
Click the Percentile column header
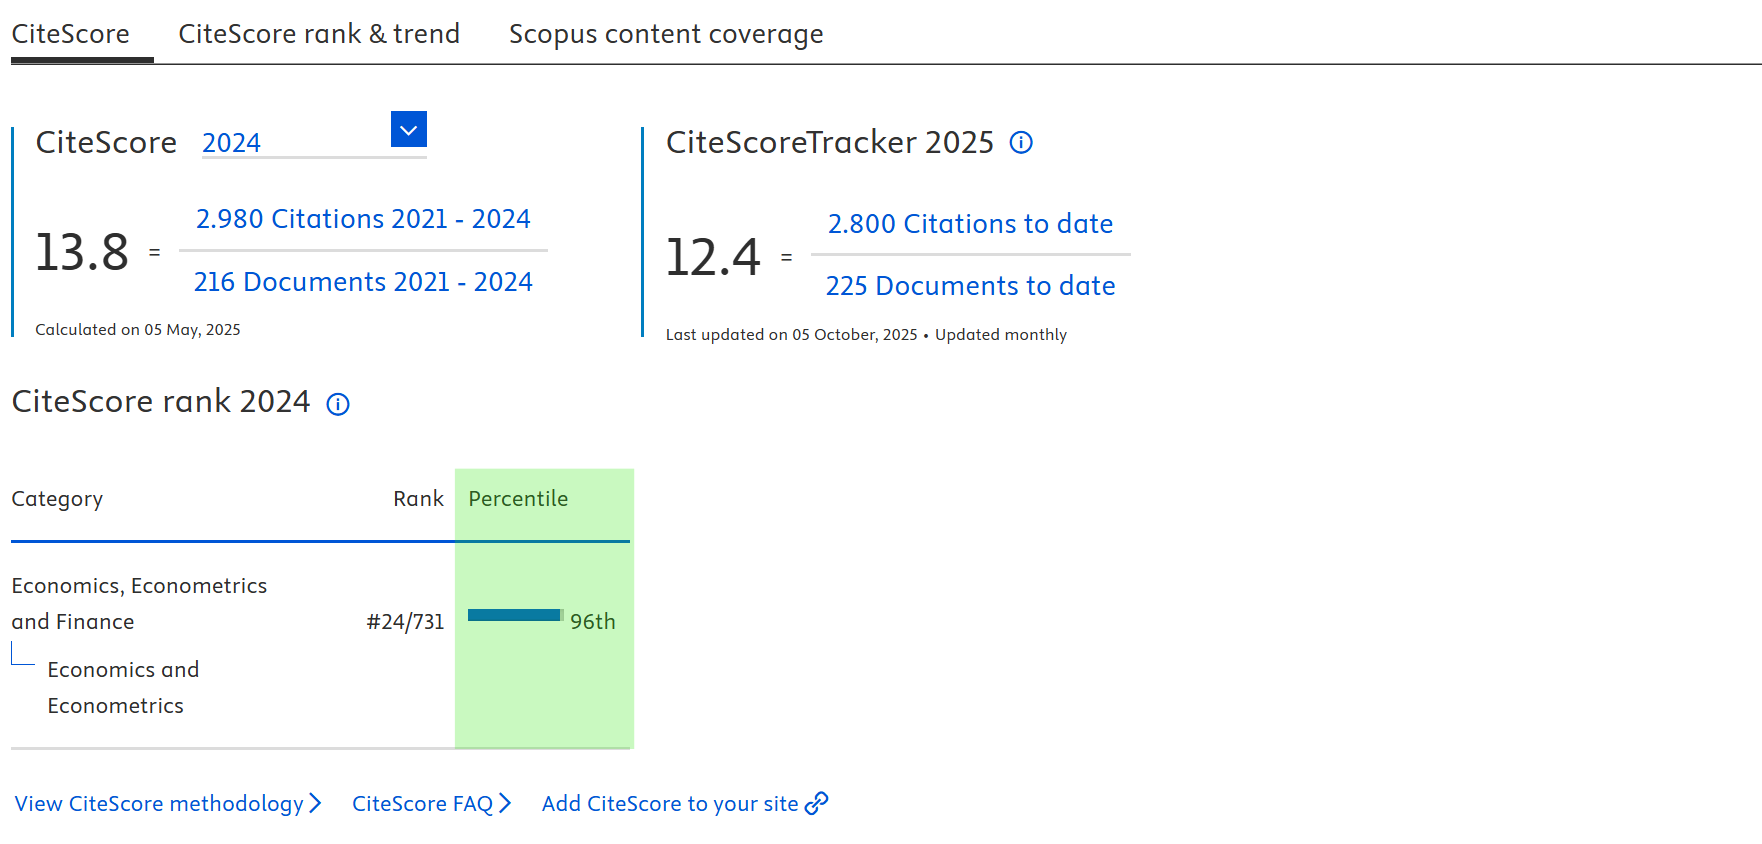518,499
